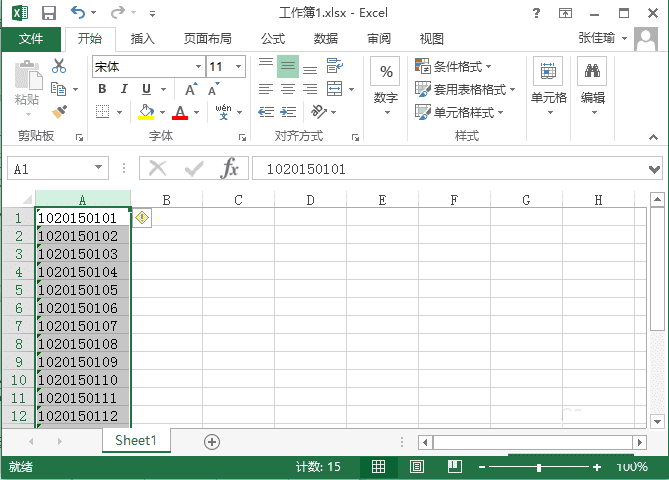Decrease indent icon
669x480 pixels.
click(266, 112)
